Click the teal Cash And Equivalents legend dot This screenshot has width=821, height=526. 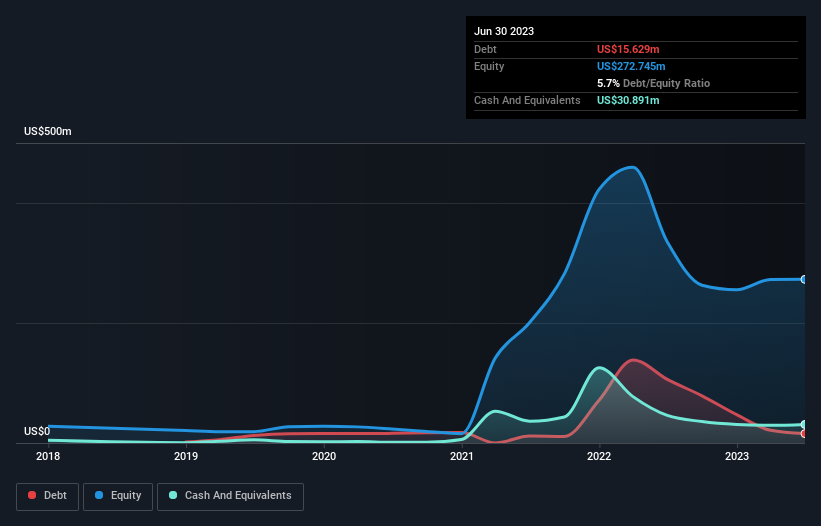click(173, 495)
